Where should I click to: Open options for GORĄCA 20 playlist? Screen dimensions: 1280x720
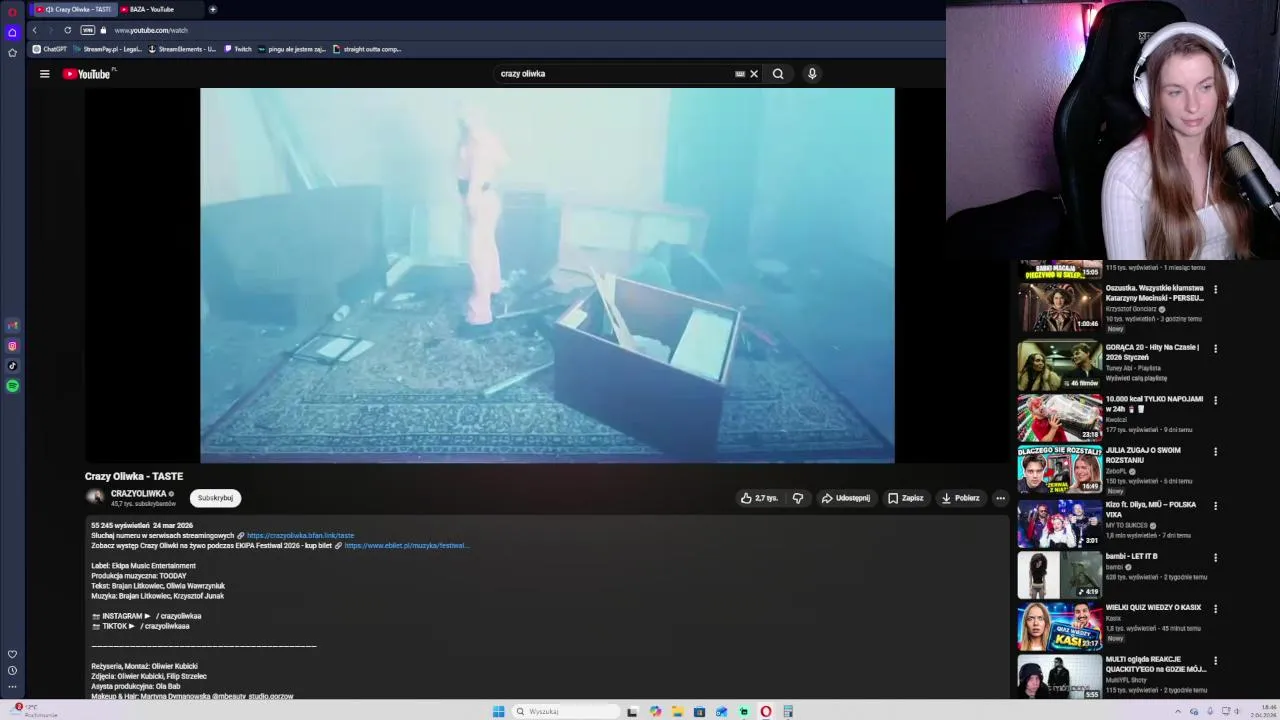tap(1215, 349)
